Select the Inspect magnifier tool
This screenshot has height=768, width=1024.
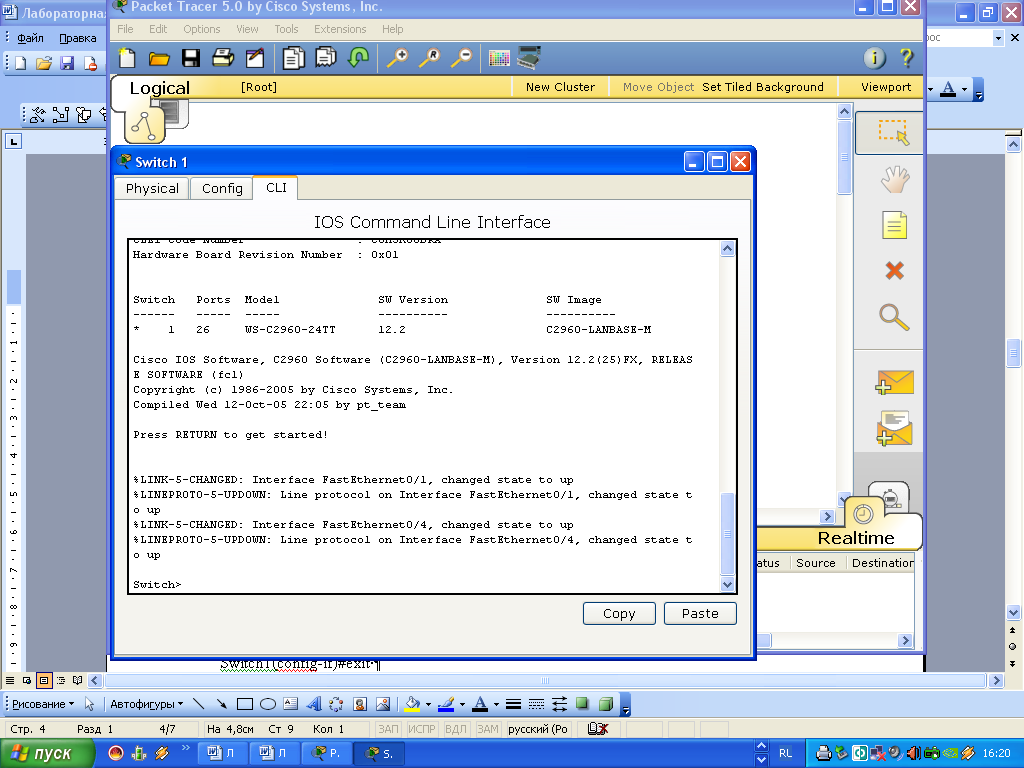coord(894,317)
